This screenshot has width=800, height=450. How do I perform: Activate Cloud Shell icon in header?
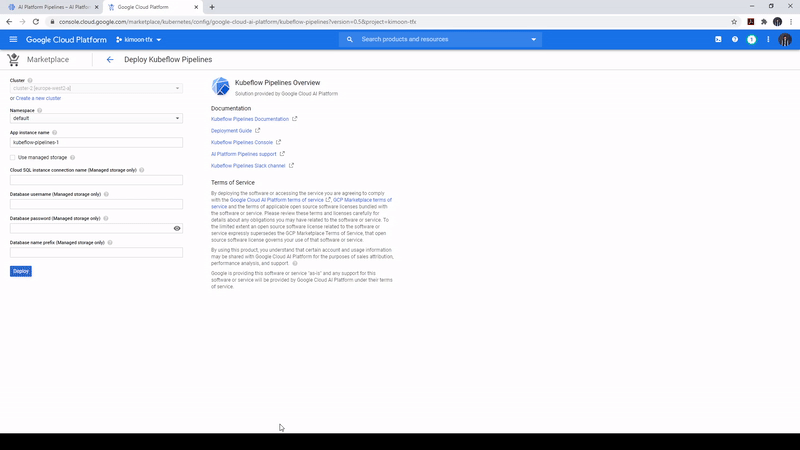point(718,39)
